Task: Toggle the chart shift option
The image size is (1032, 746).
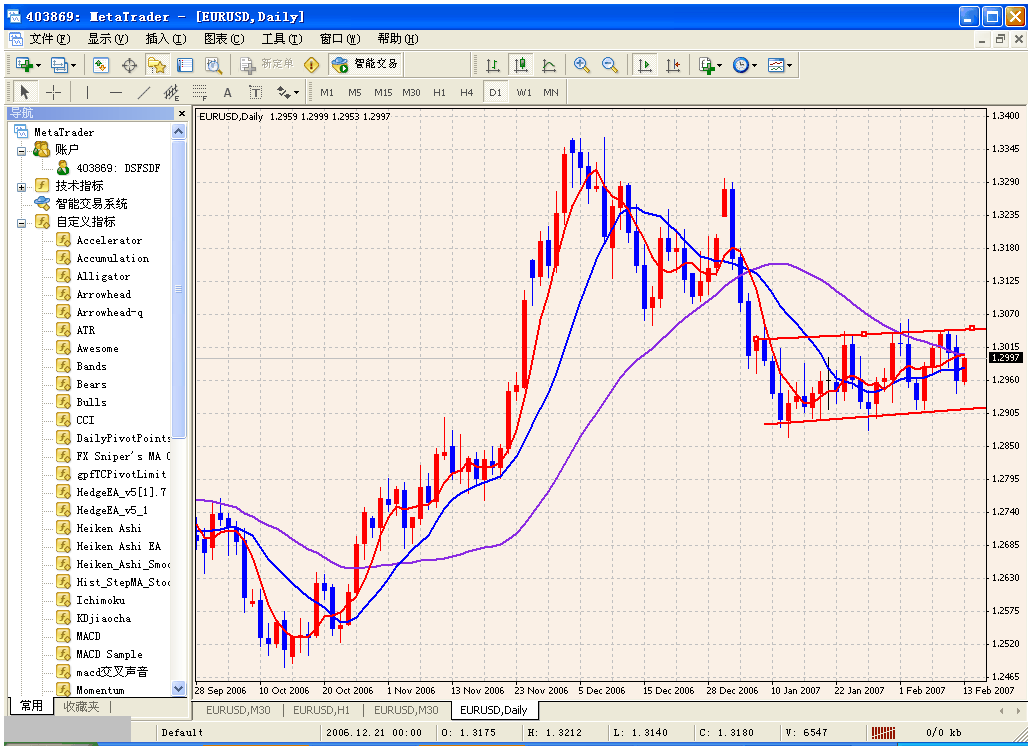Action: [673, 65]
